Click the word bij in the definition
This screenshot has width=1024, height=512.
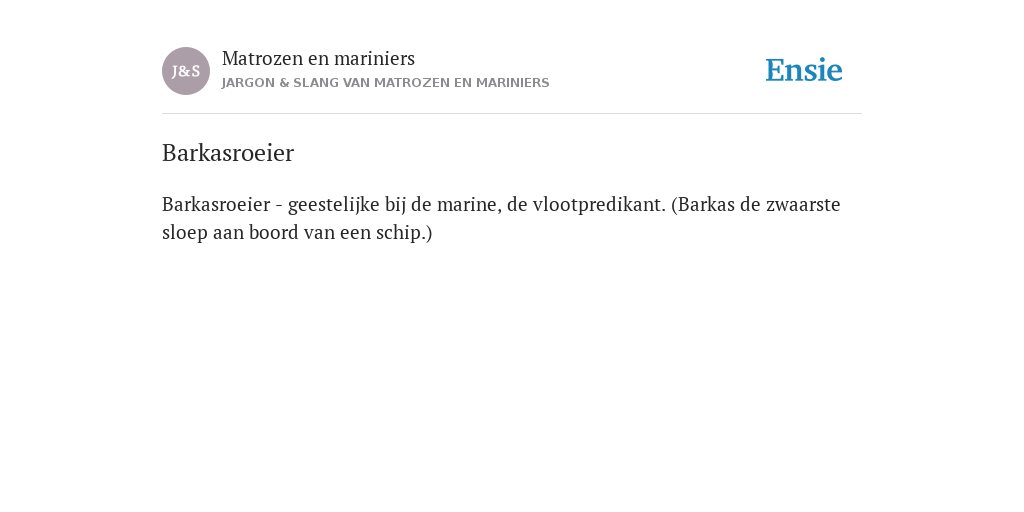pos(395,205)
